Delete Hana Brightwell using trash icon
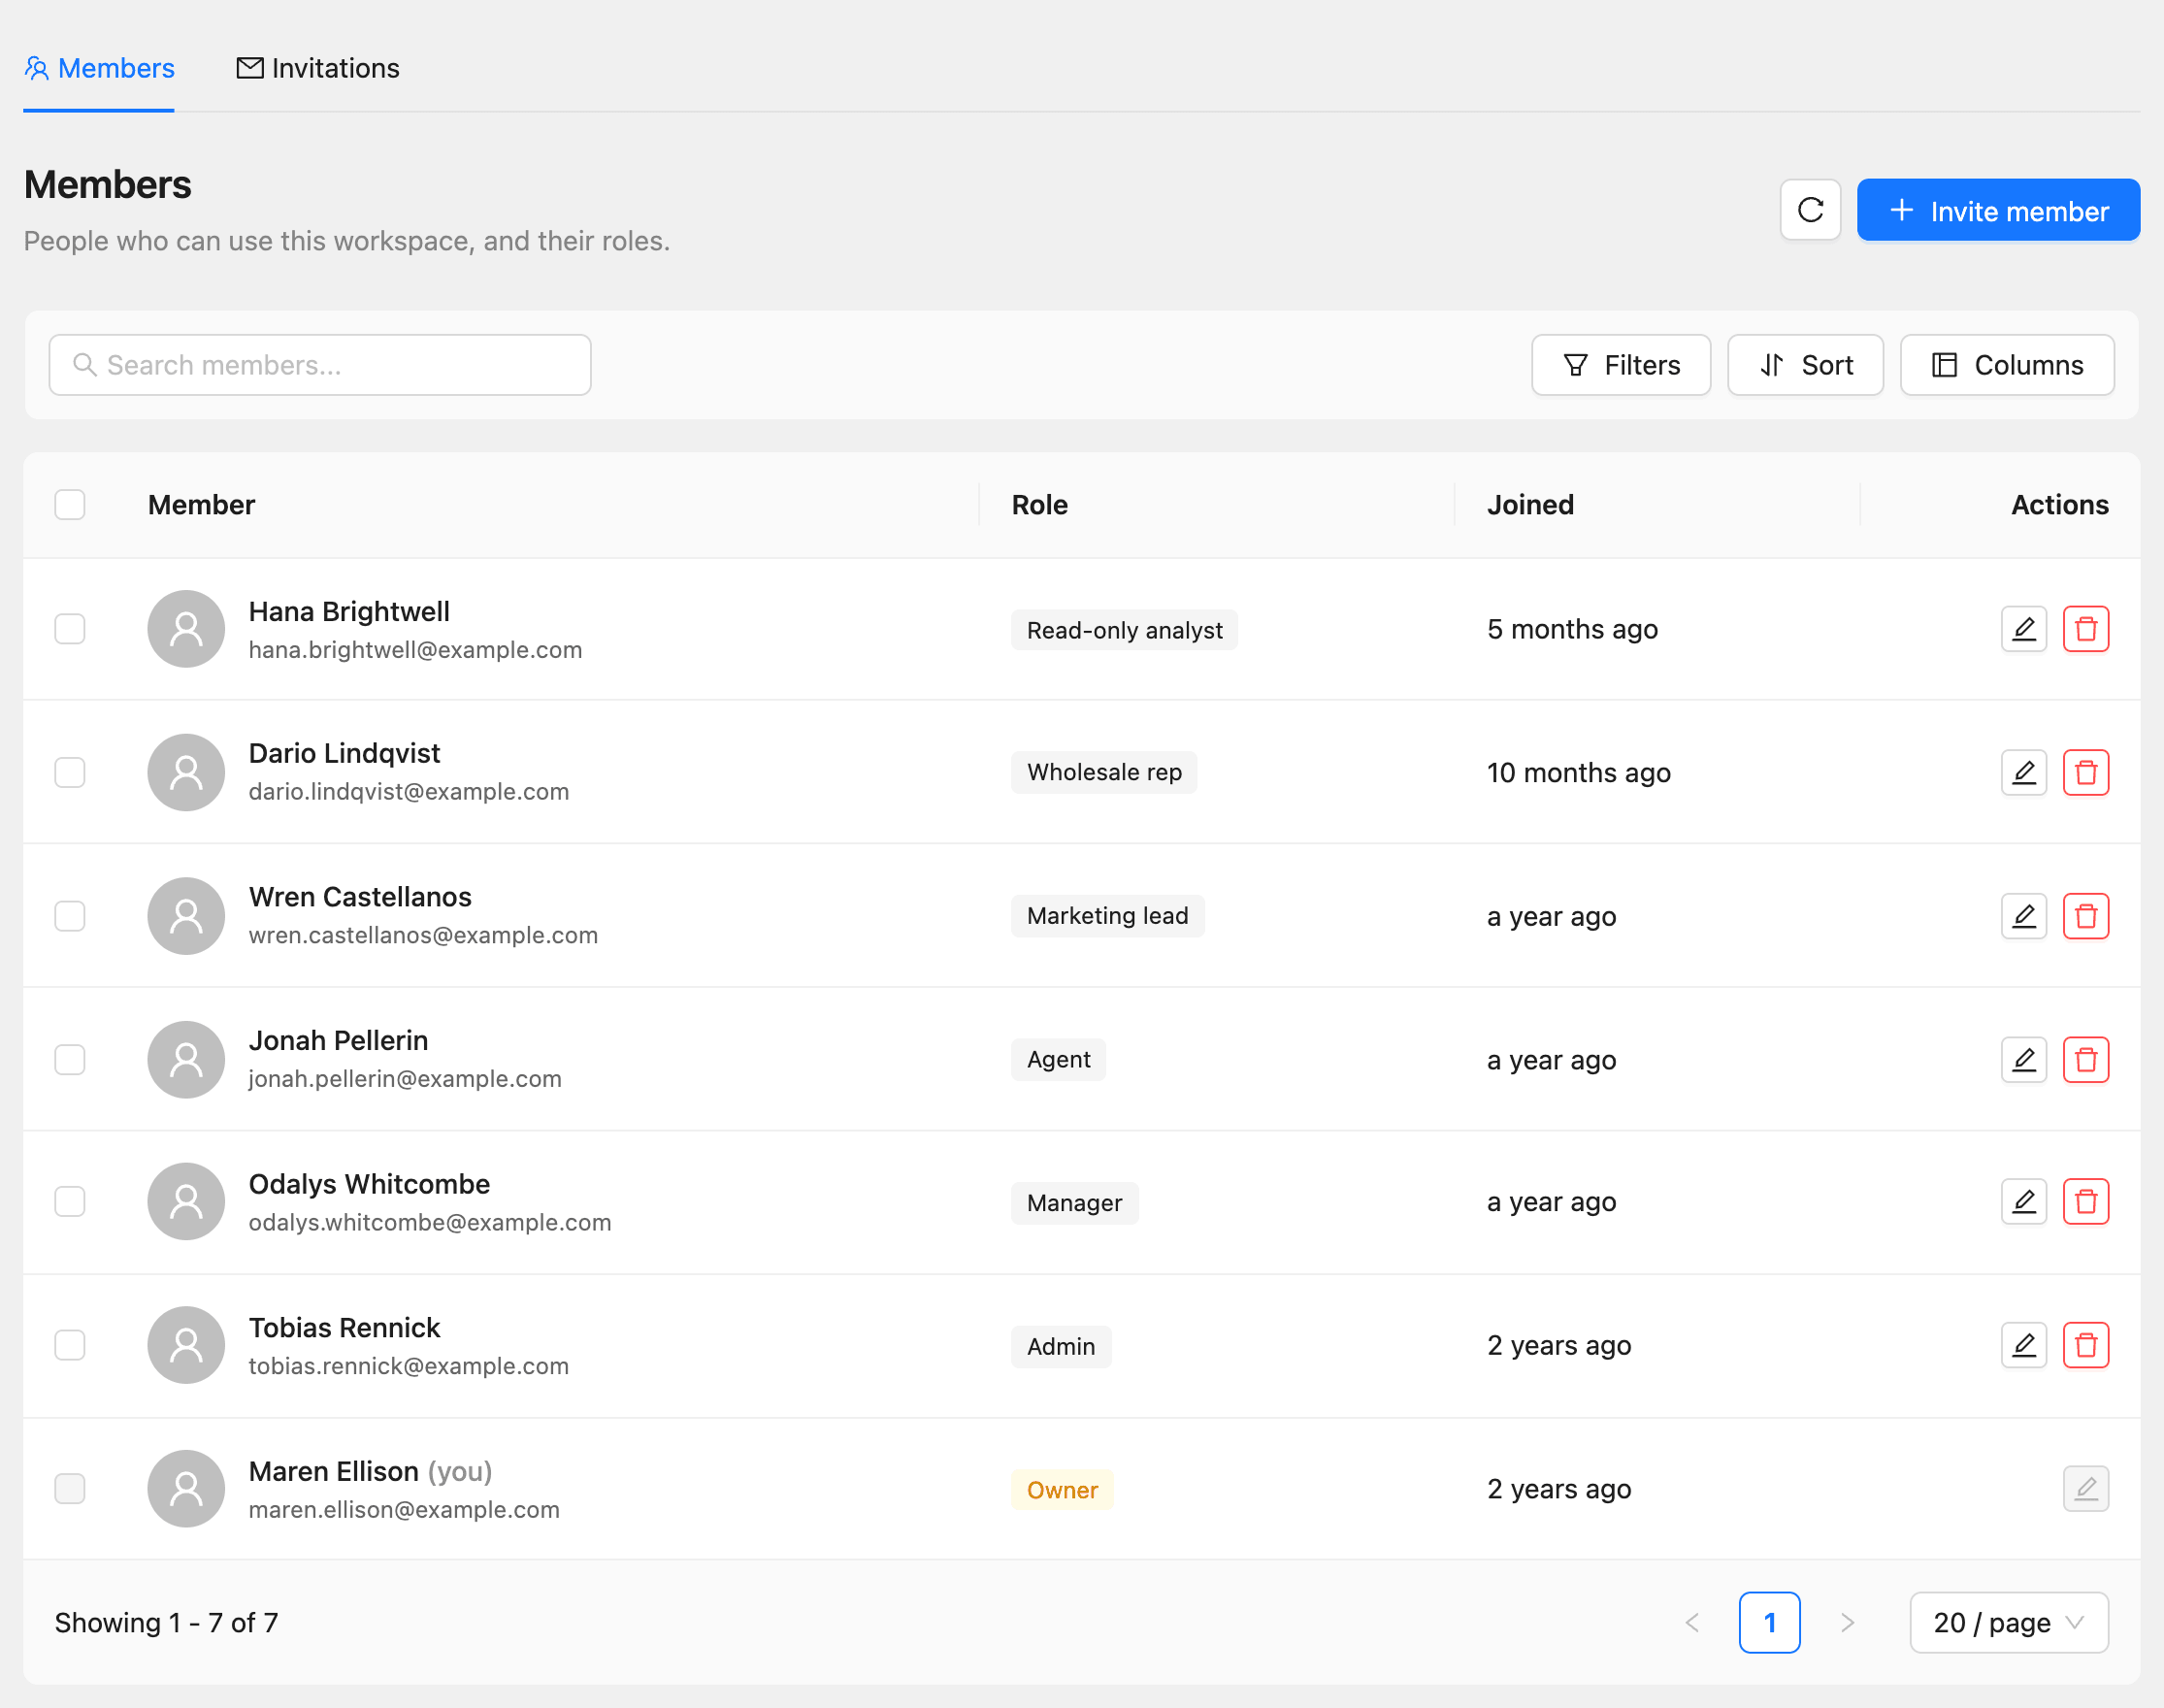 (2086, 629)
